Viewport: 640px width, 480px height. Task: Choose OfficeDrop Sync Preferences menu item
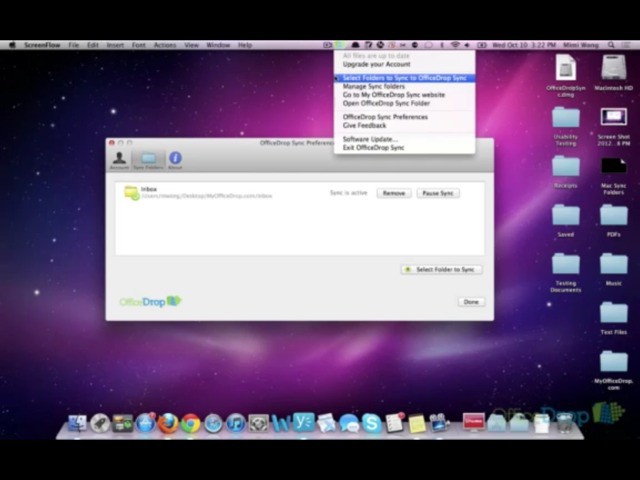point(385,117)
